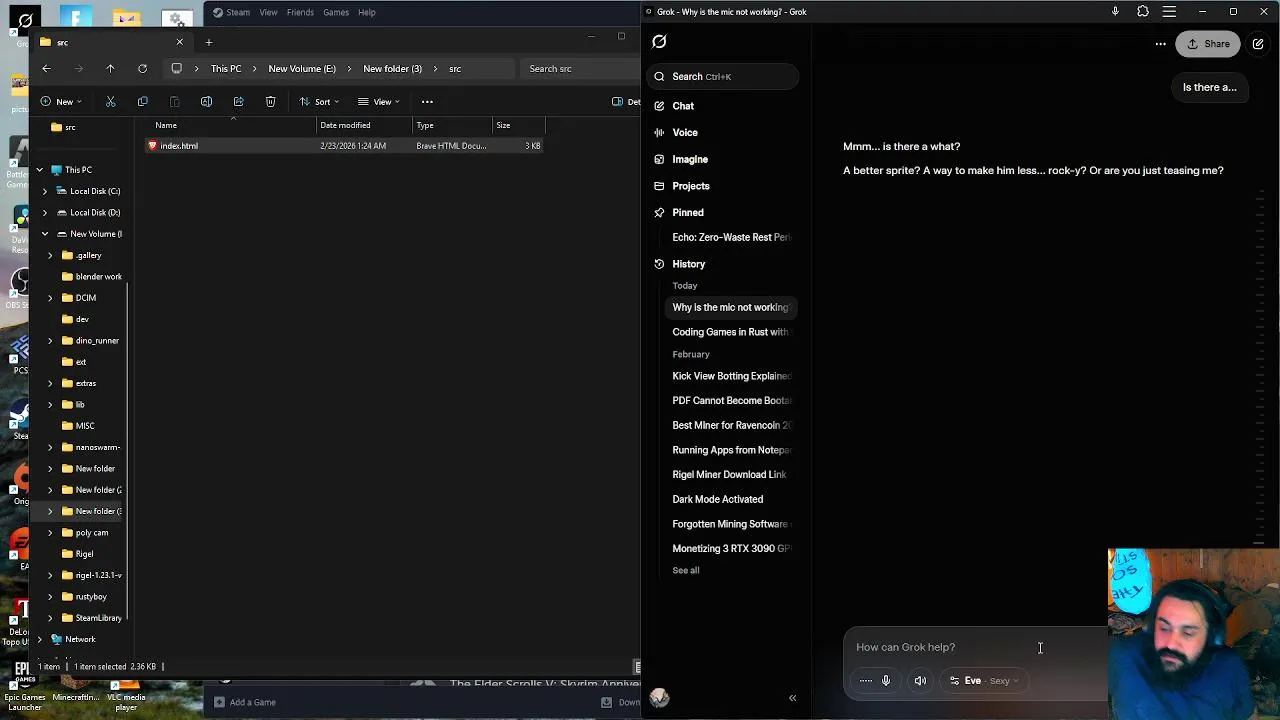
Task: Expand Local Disk (C:) in tree
Action: pos(45,191)
